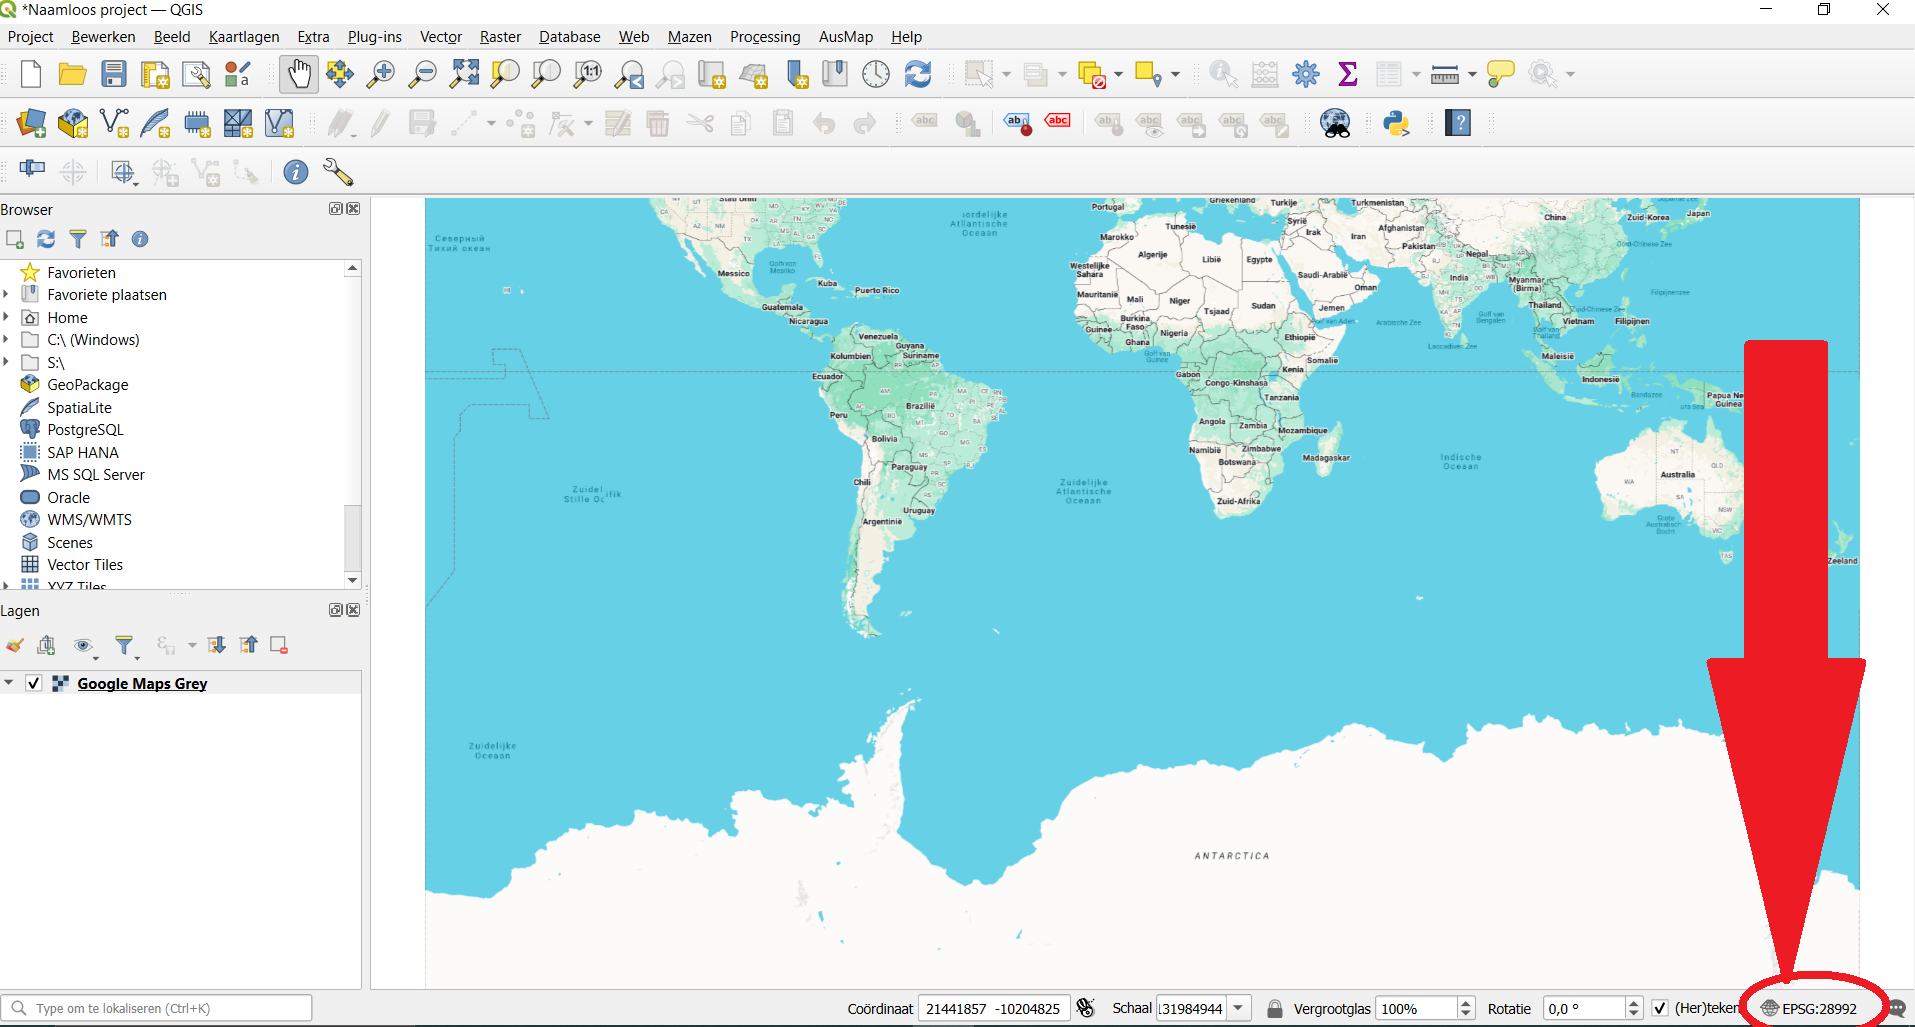This screenshot has width=1915, height=1027.
Task: Expand the Favoriete plaatsen tree item
Action: pyautogui.click(x=7, y=295)
